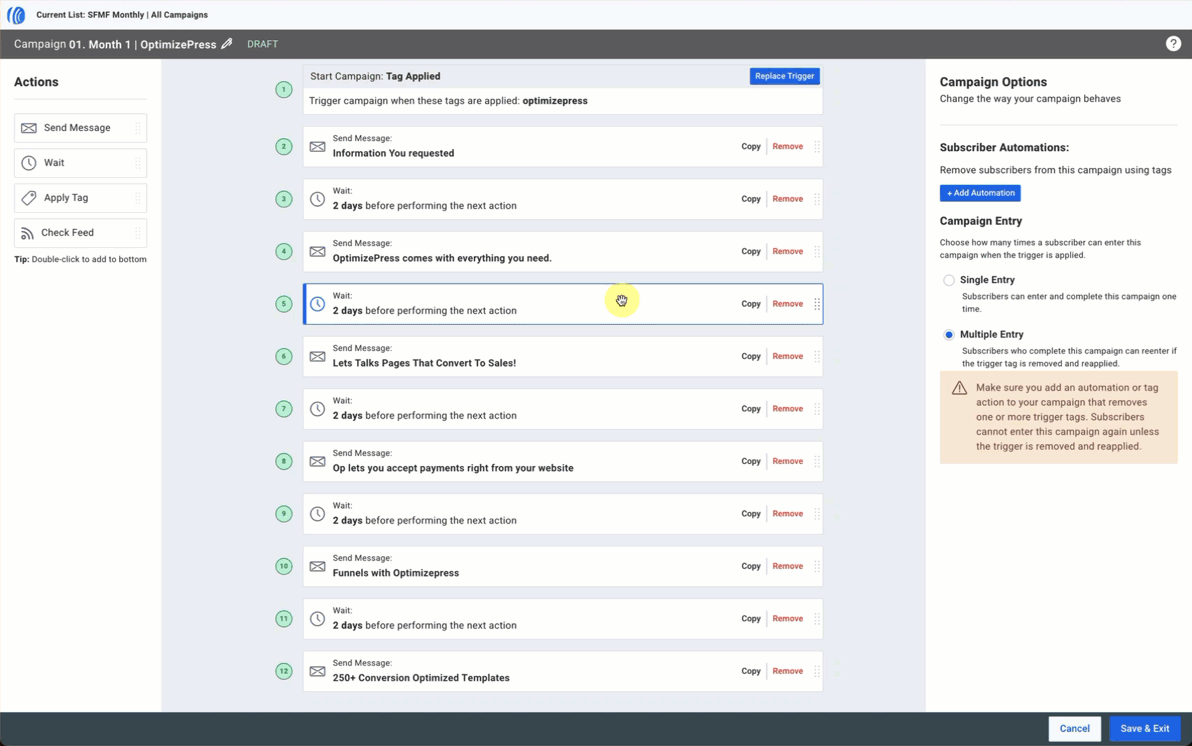Click the campaign name 01. Month 1 | OptimizePress
Image resolution: width=1192 pixels, height=746 pixels.
(143, 44)
